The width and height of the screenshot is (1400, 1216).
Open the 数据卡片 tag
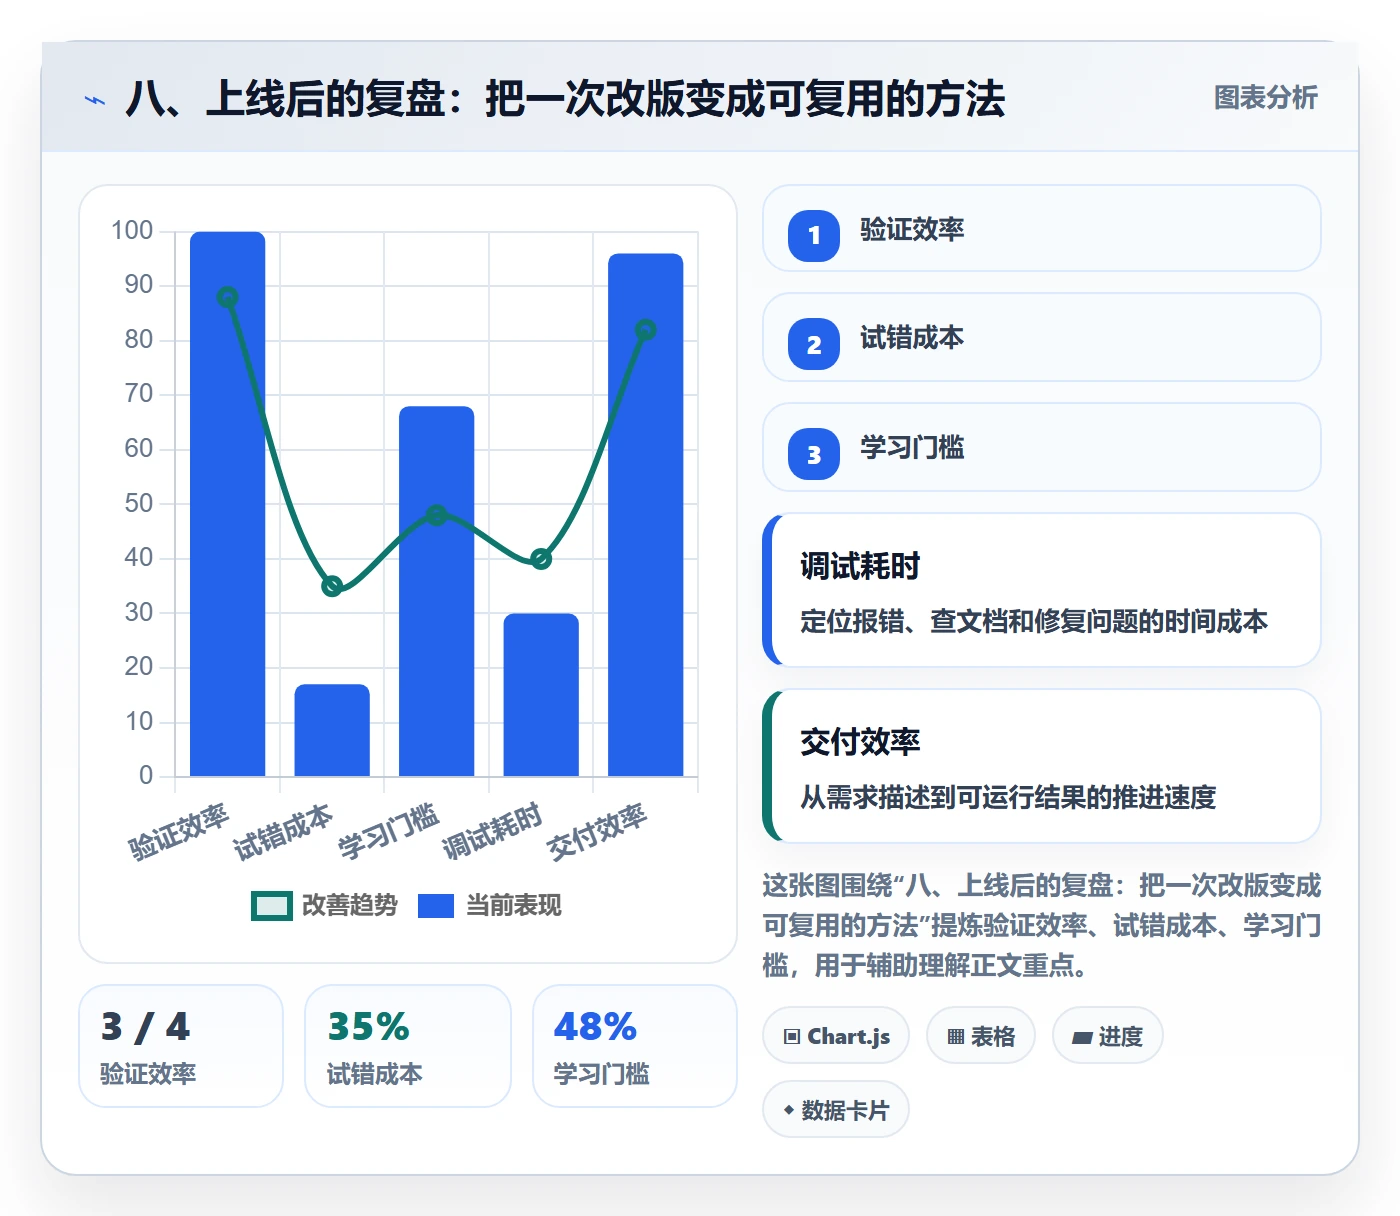point(836,1110)
